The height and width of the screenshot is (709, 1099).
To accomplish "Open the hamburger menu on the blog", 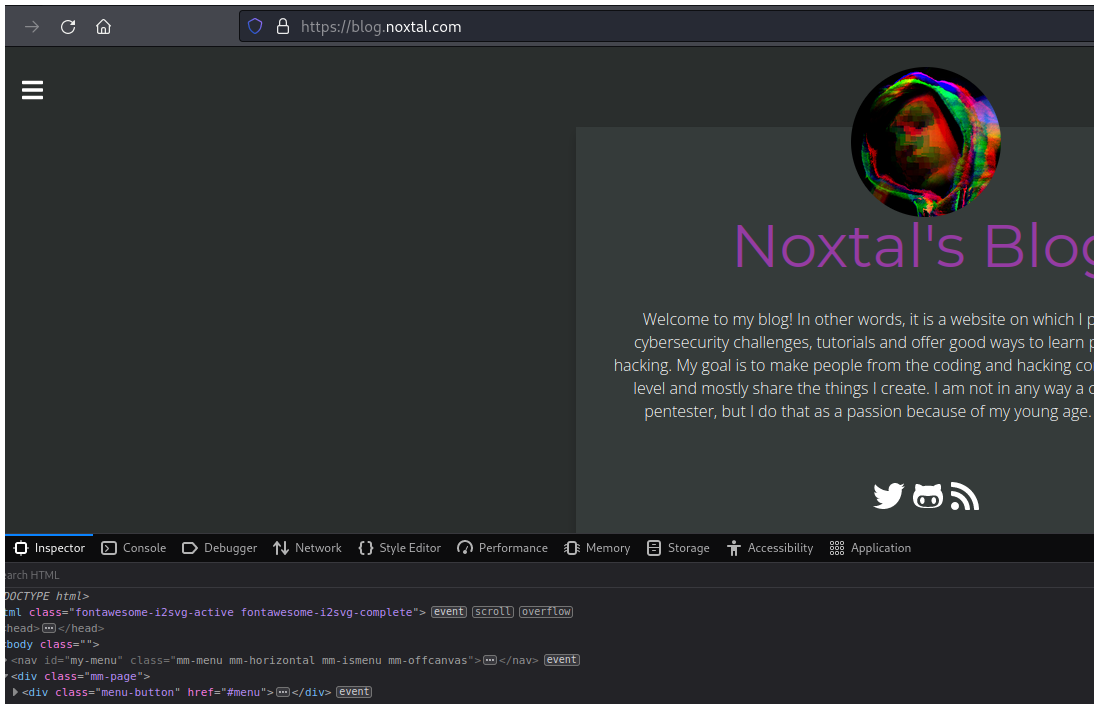I will click(x=32, y=91).
